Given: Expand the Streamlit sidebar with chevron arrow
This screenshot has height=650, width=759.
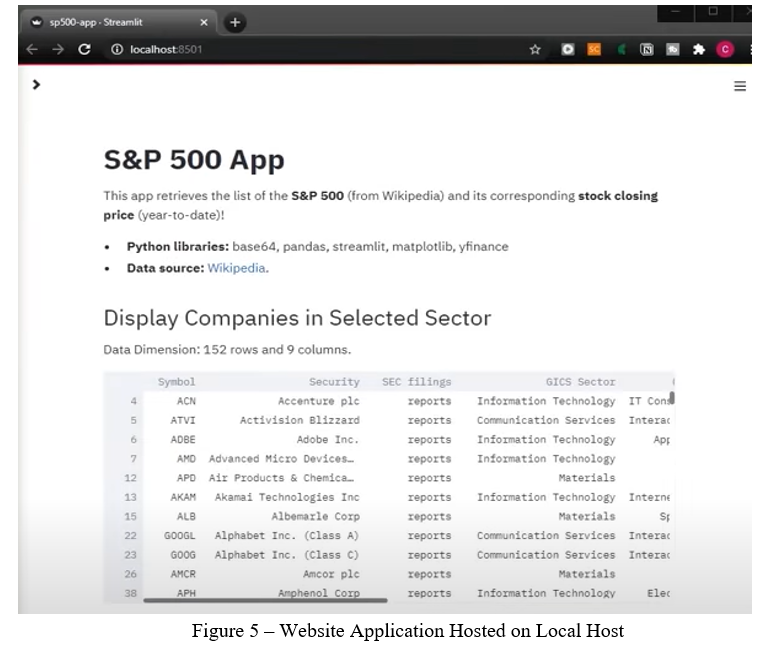Looking at the screenshot, I should (x=36, y=85).
